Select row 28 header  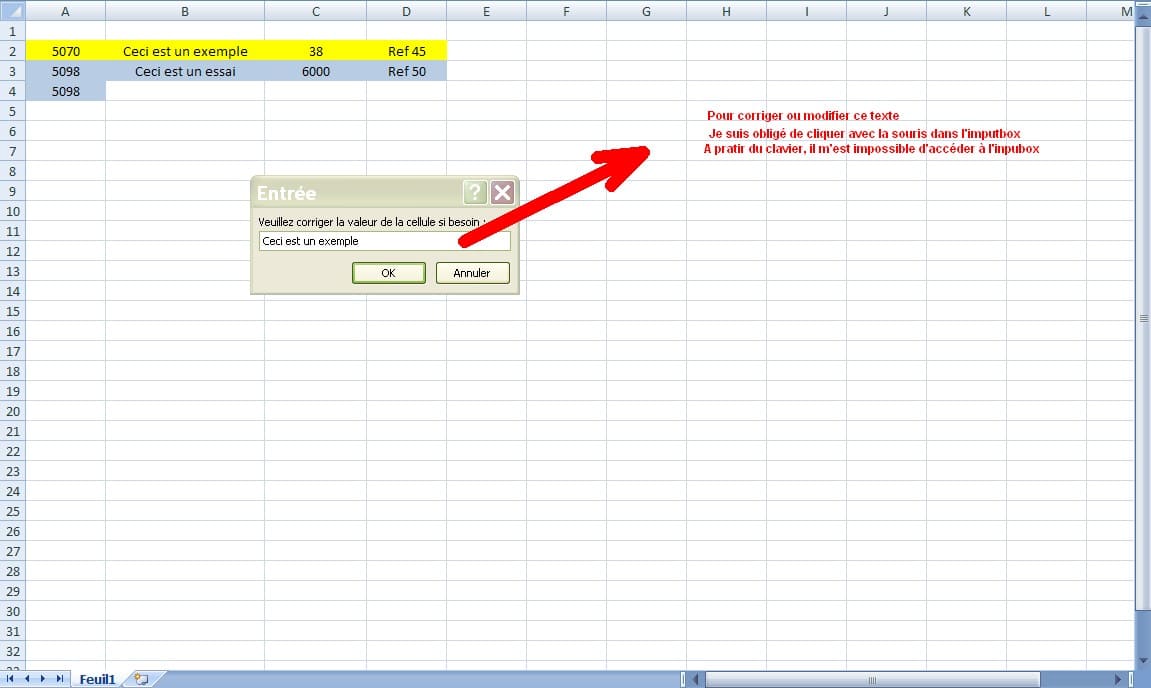tap(12, 571)
